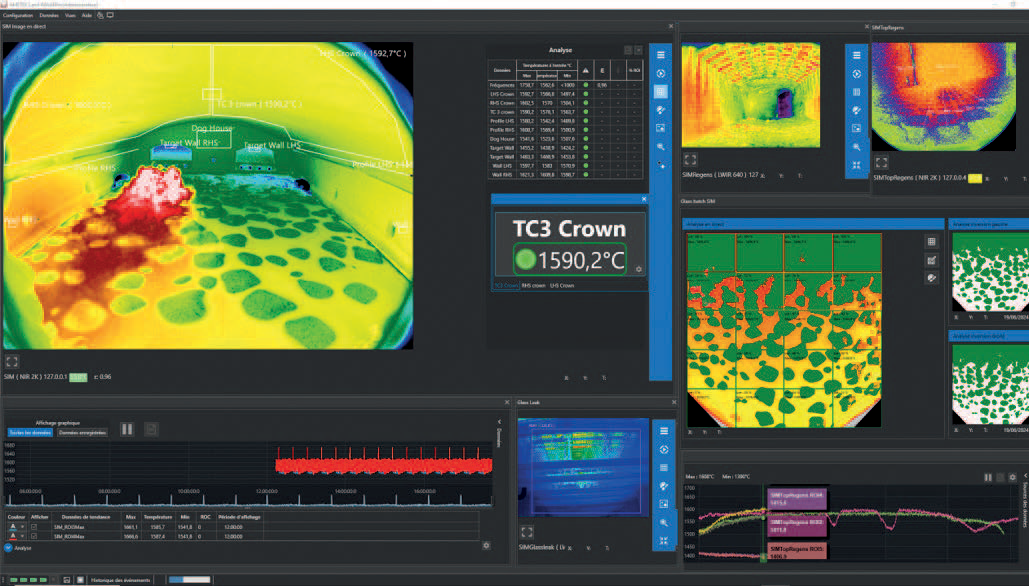
Task: Select the 'Données enregistrées' display toggle
Action: tap(82, 433)
